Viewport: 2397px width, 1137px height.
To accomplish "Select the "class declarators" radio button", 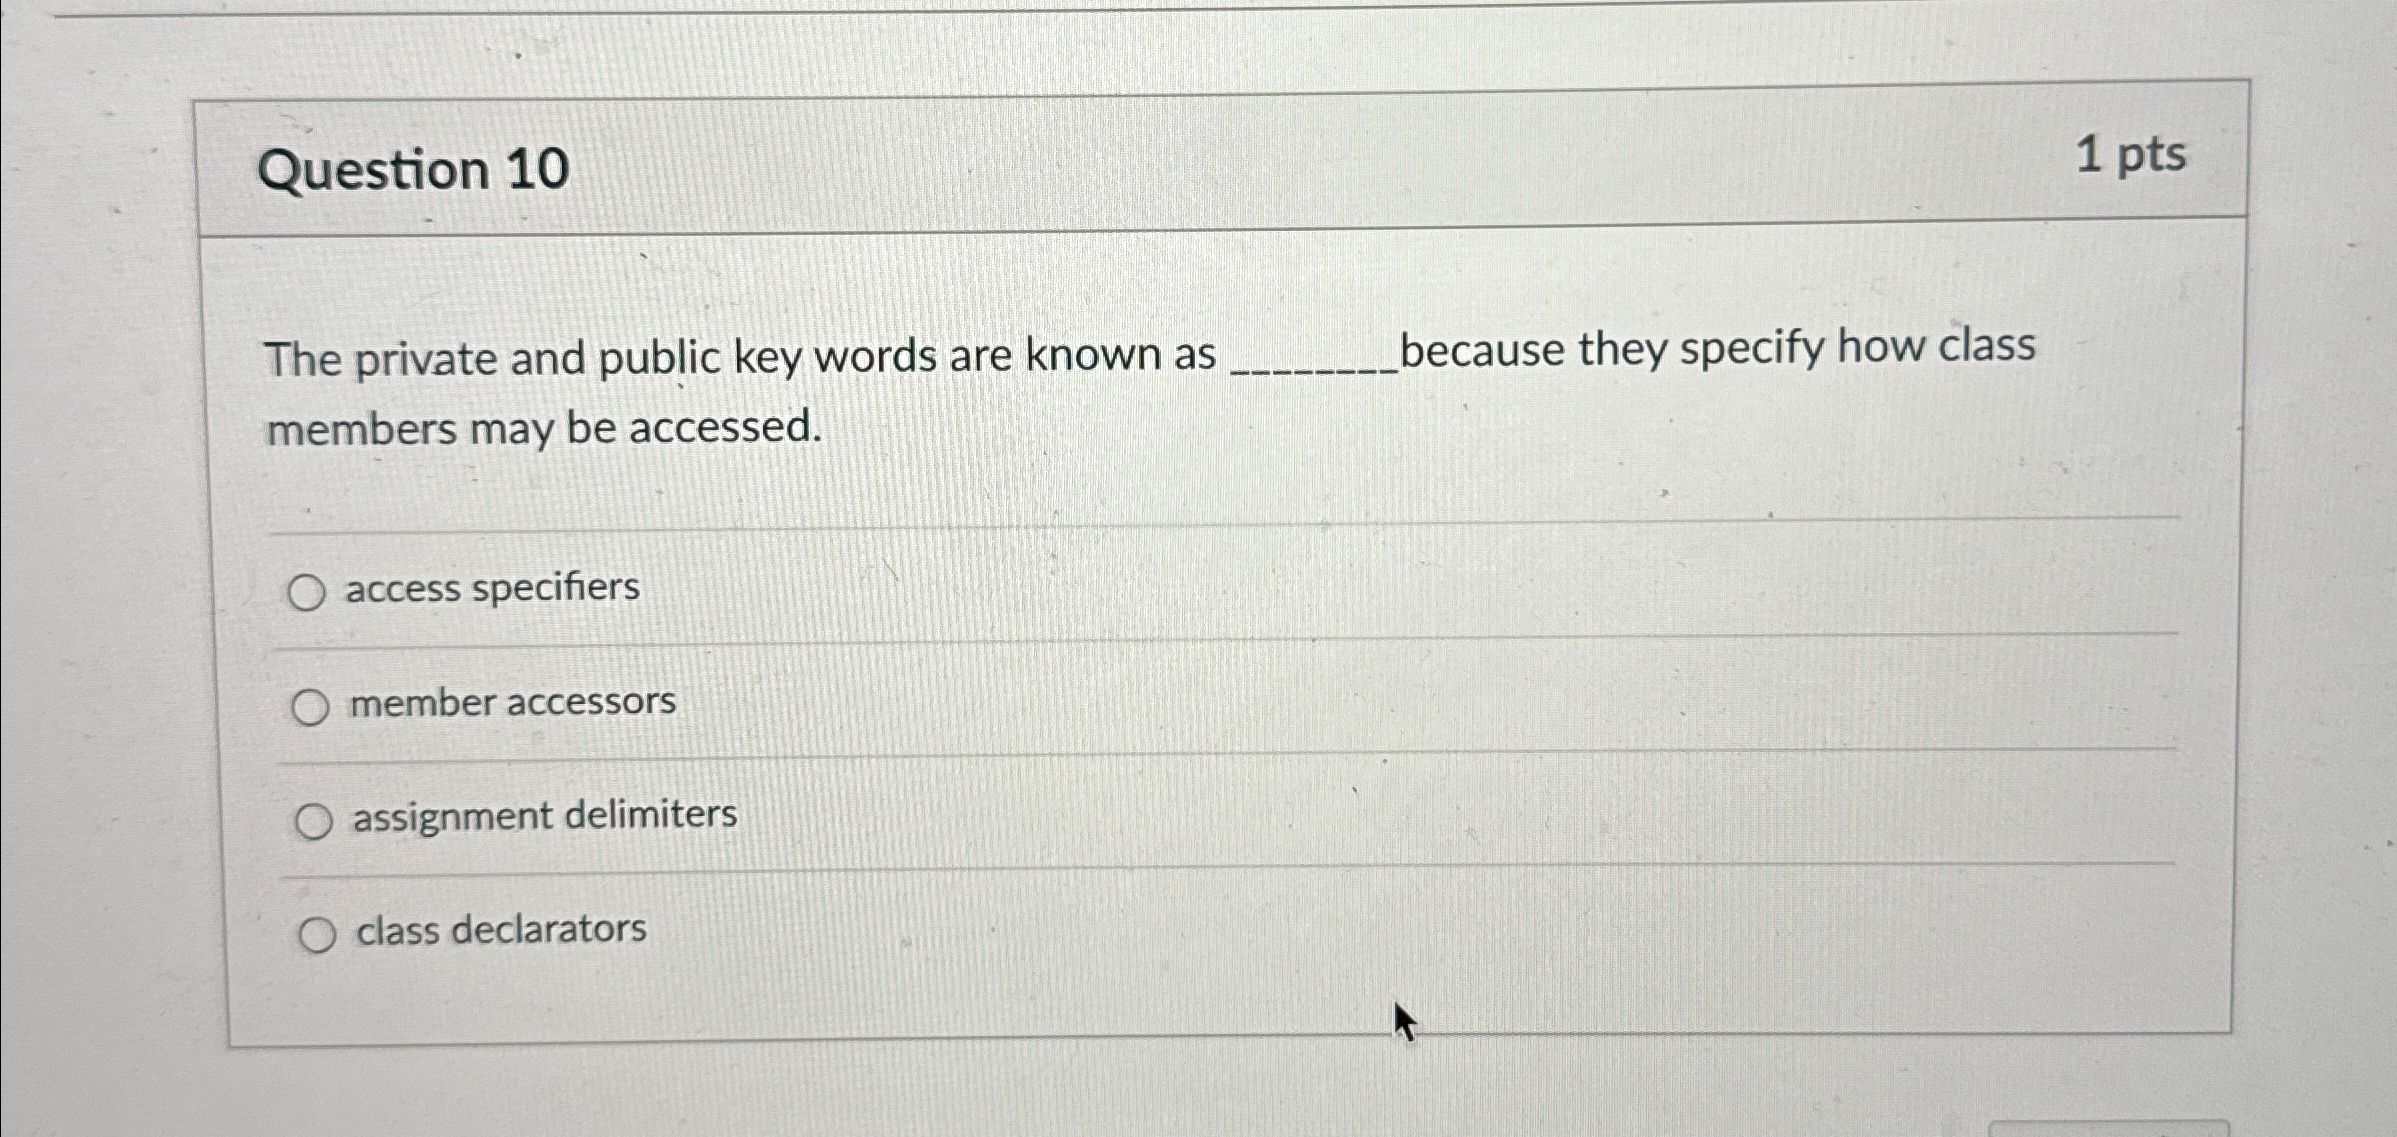I will tap(321, 934).
